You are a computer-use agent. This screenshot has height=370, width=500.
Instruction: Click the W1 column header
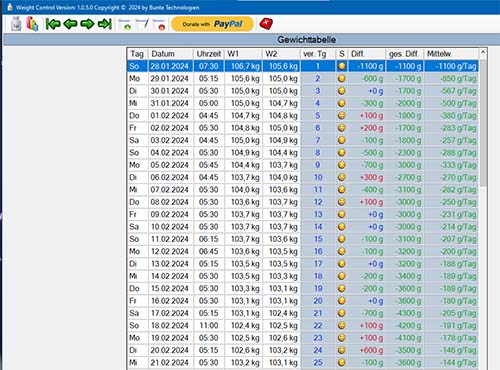click(243, 54)
